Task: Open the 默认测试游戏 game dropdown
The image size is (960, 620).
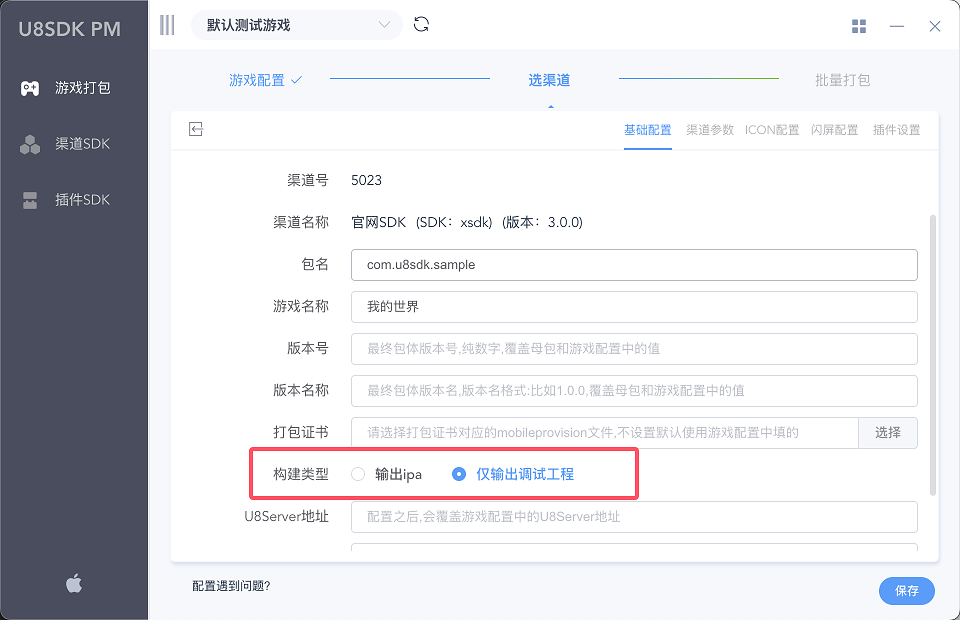Action: tap(297, 25)
